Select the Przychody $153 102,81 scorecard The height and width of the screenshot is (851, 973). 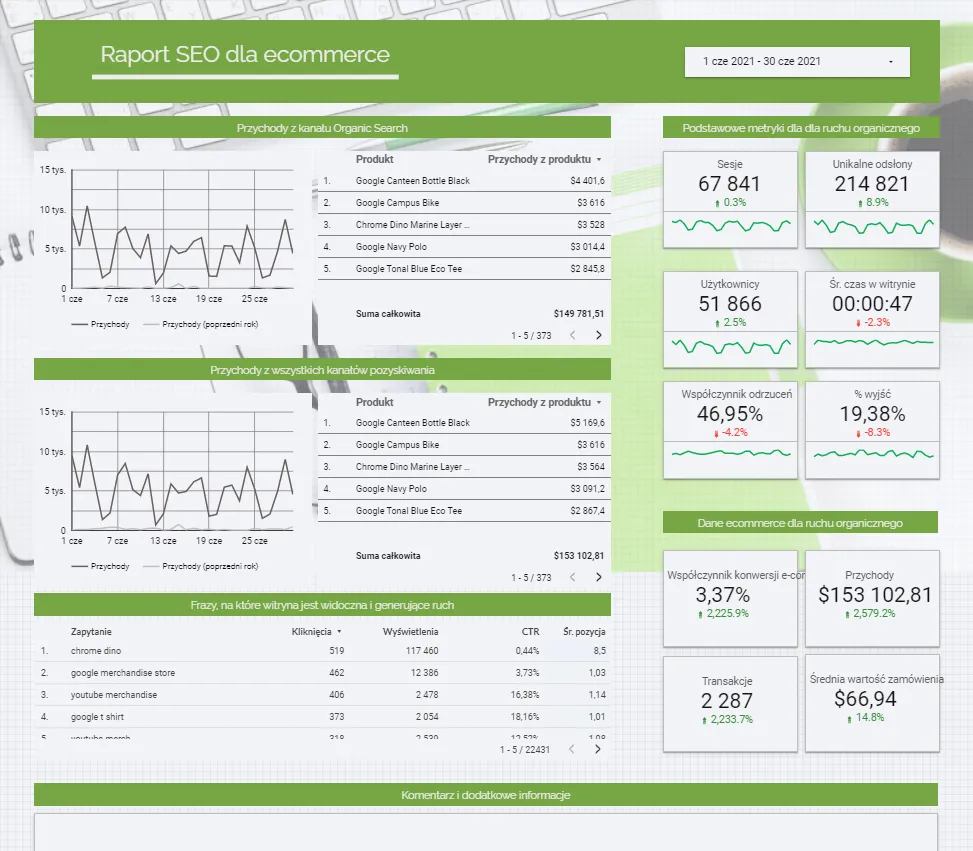pyautogui.click(x=872, y=598)
